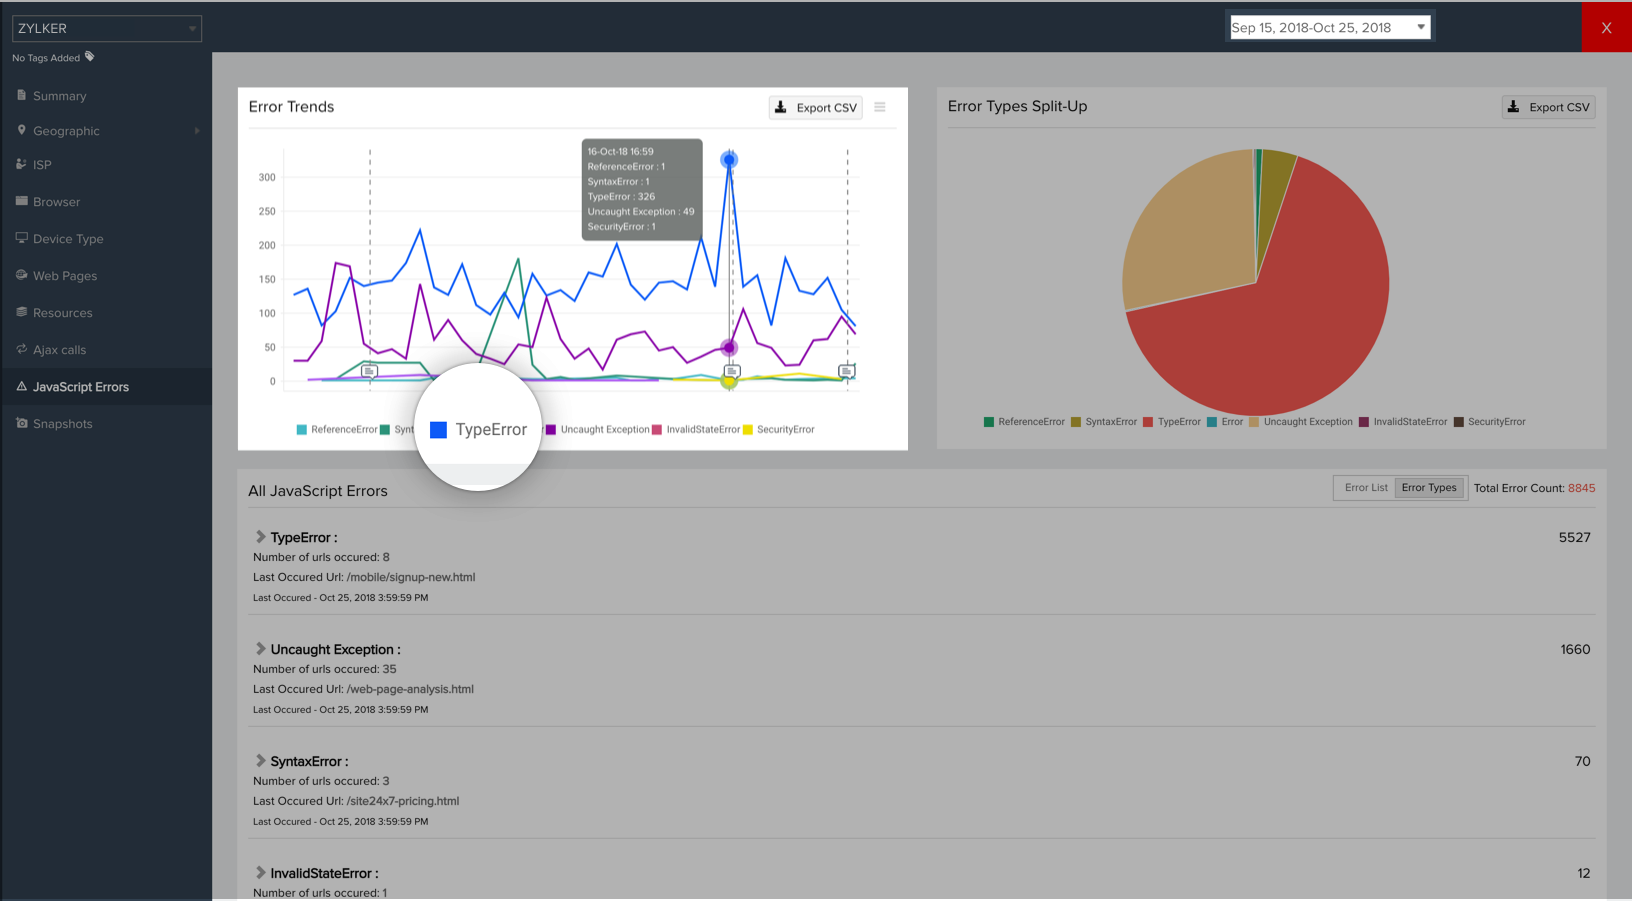This screenshot has width=1632, height=901.
Task: Click the Ajax calls refresh icon
Action: (x=21, y=349)
